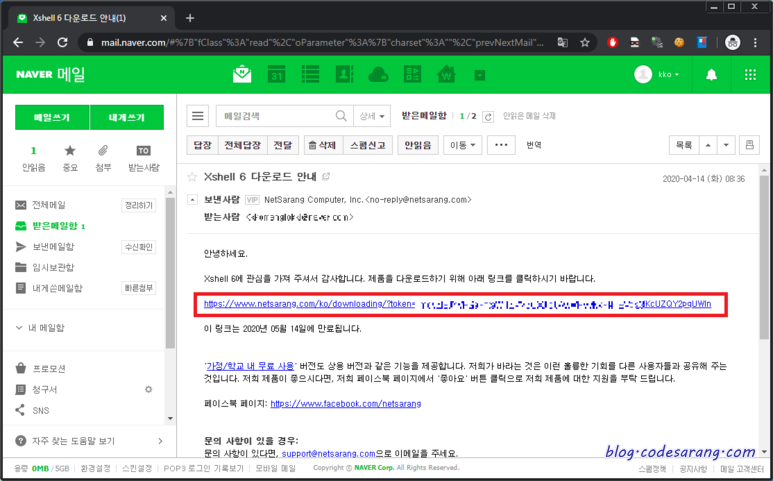Open the 이동 move dropdown
The height and width of the screenshot is (481, 773).
point(463,145)
